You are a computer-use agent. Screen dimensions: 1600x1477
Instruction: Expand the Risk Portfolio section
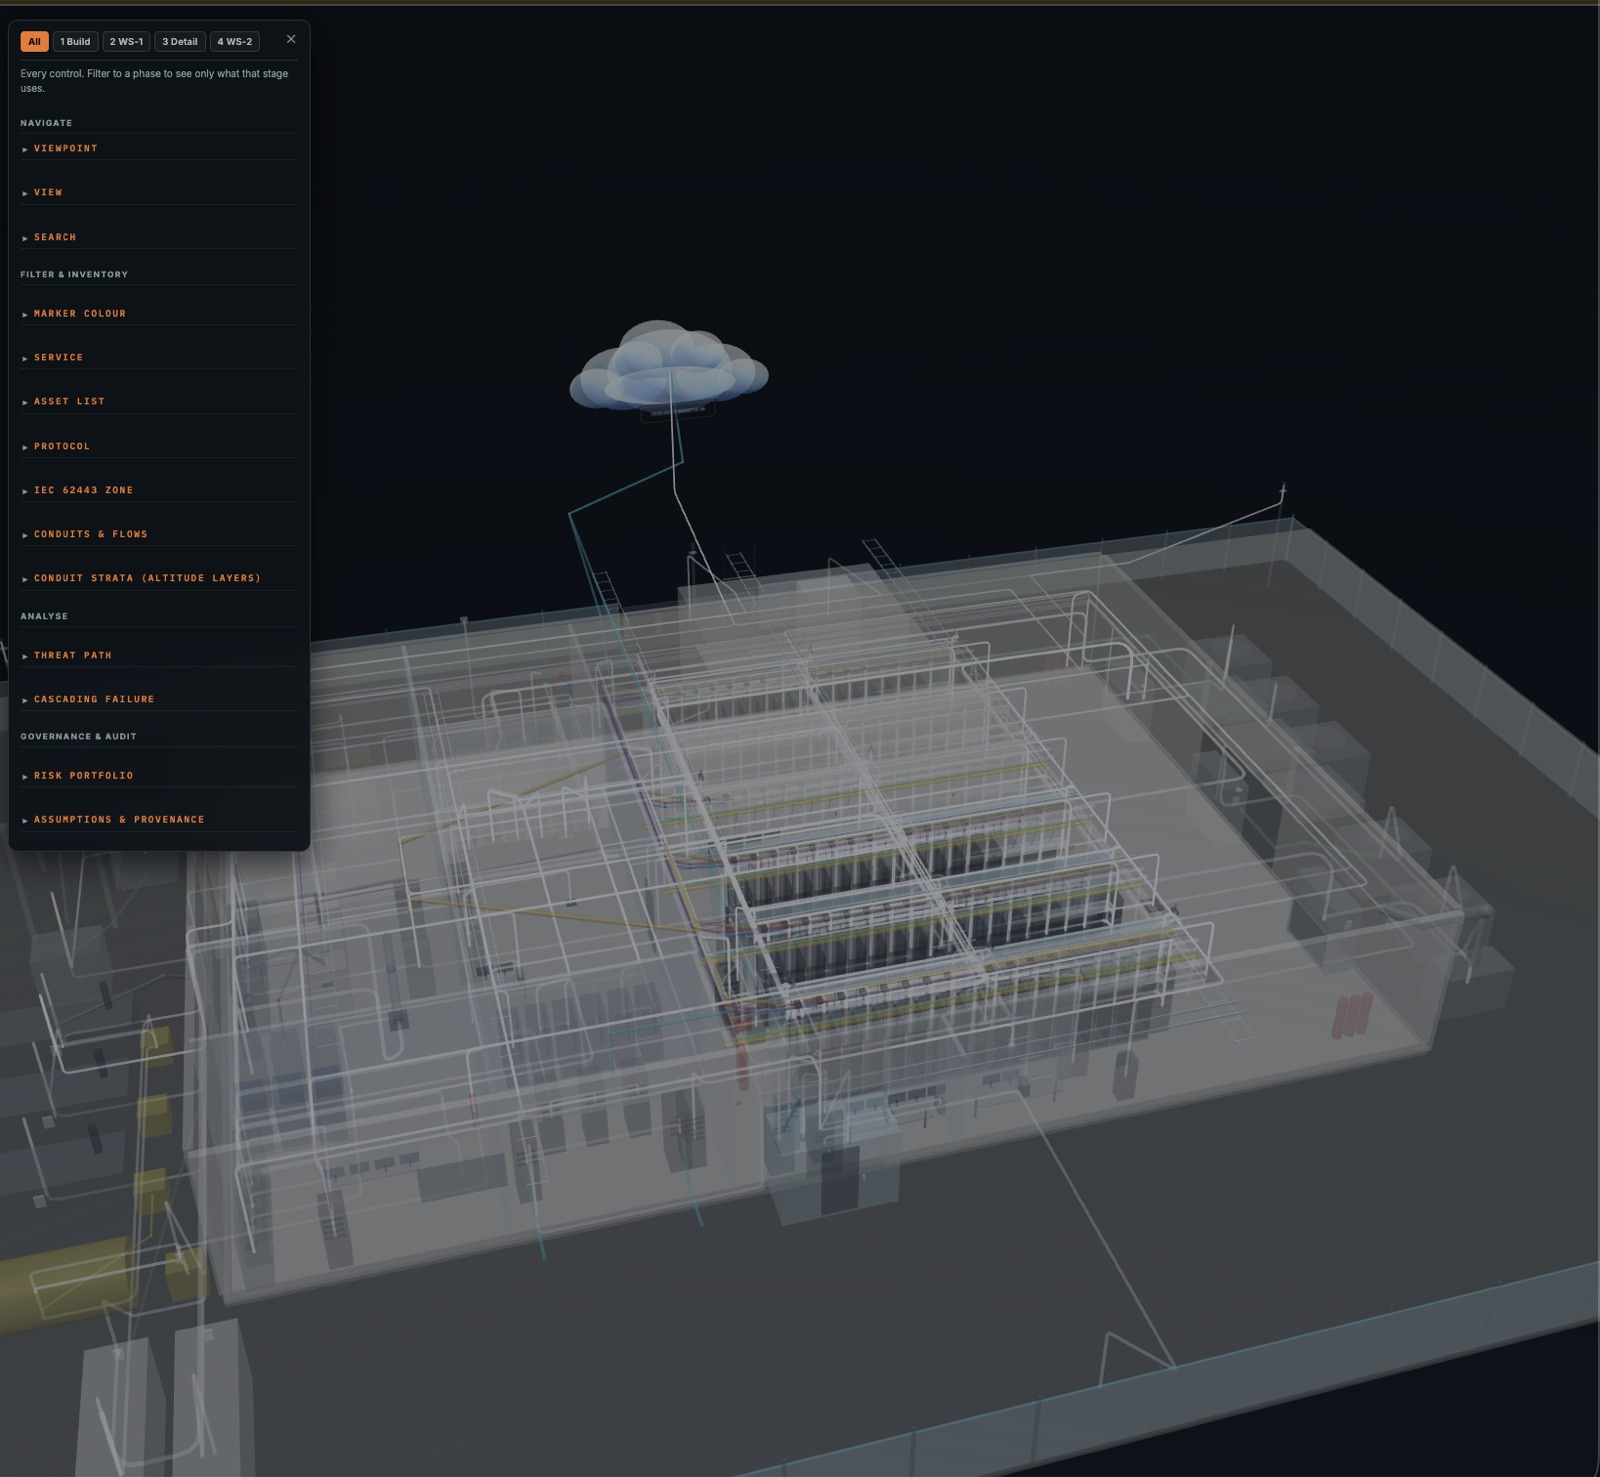click(x=159, y=775)
